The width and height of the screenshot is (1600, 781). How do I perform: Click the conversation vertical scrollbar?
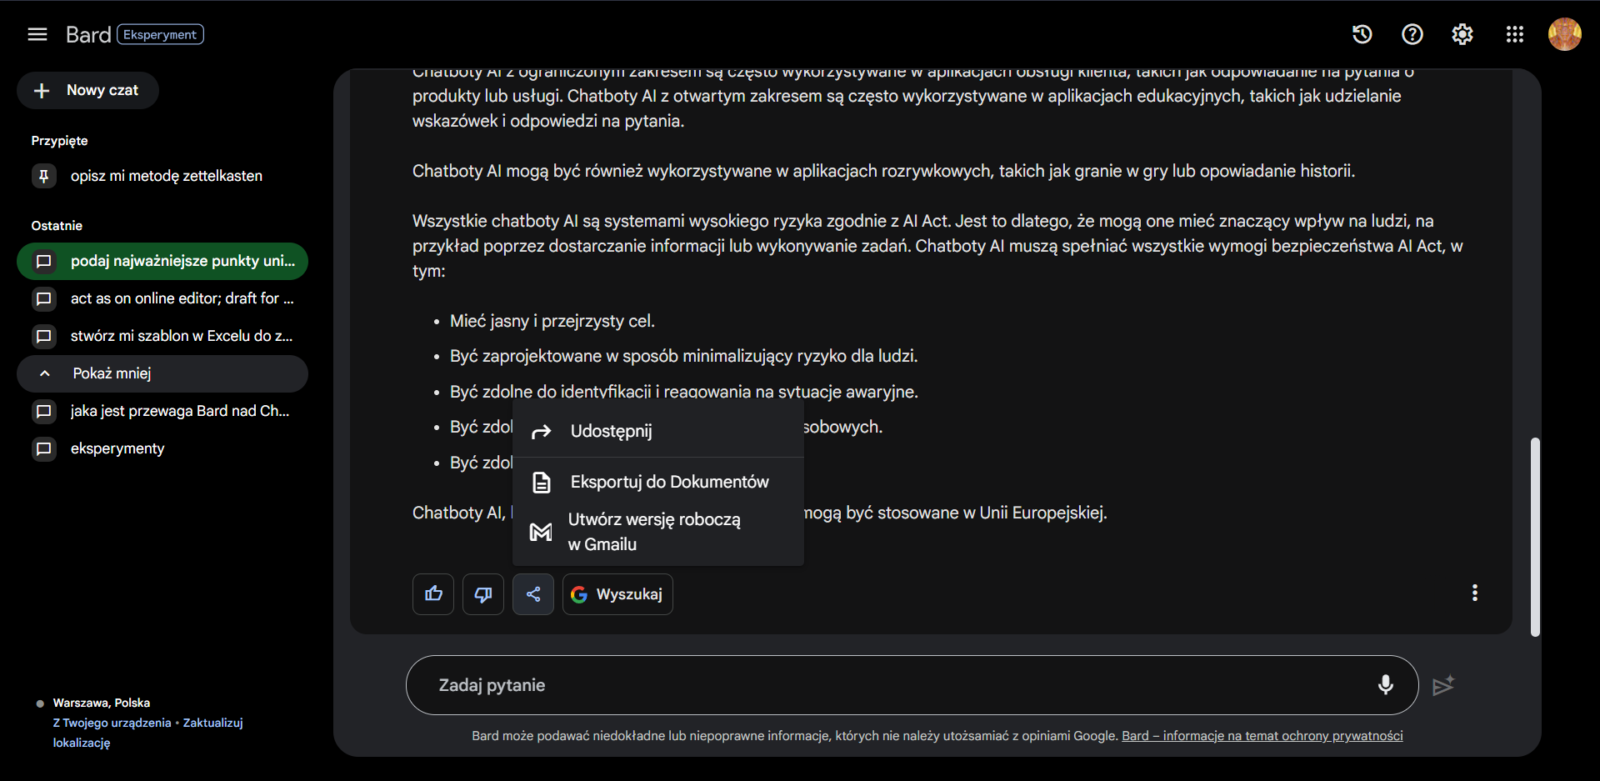click(x=1535, y=536)
